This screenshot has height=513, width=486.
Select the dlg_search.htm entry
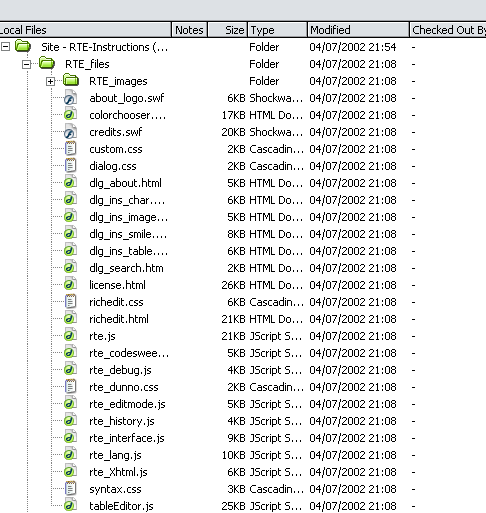pyautogui.click(x=126, y=268)
